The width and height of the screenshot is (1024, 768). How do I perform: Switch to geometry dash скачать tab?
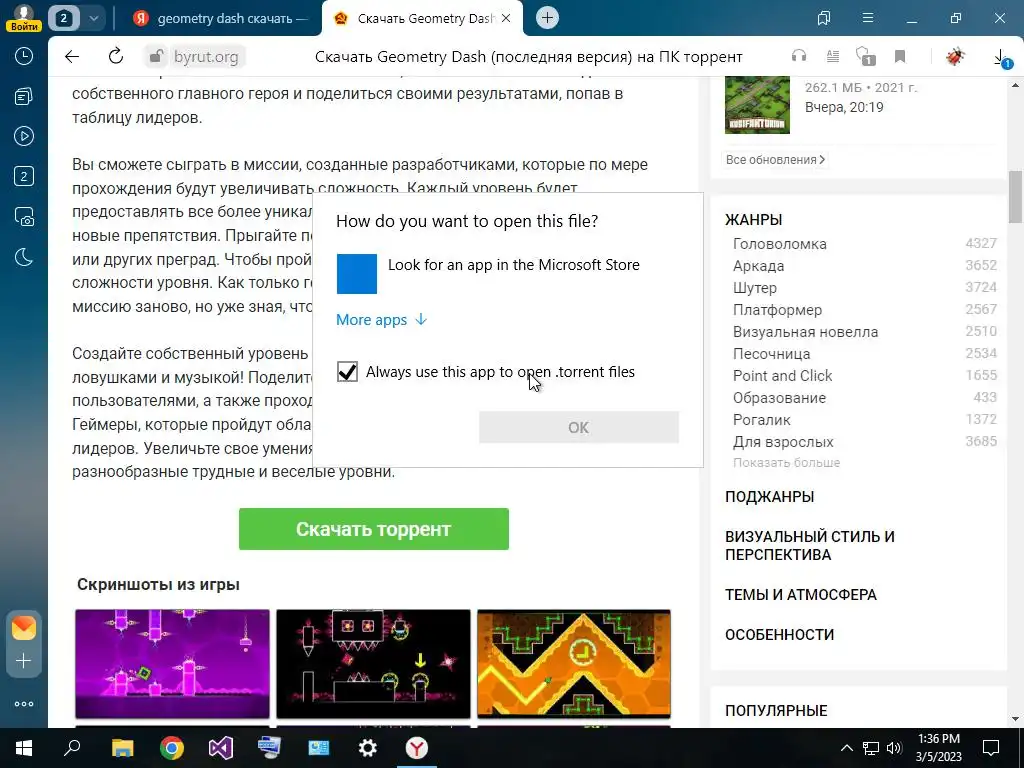(221, 18)
